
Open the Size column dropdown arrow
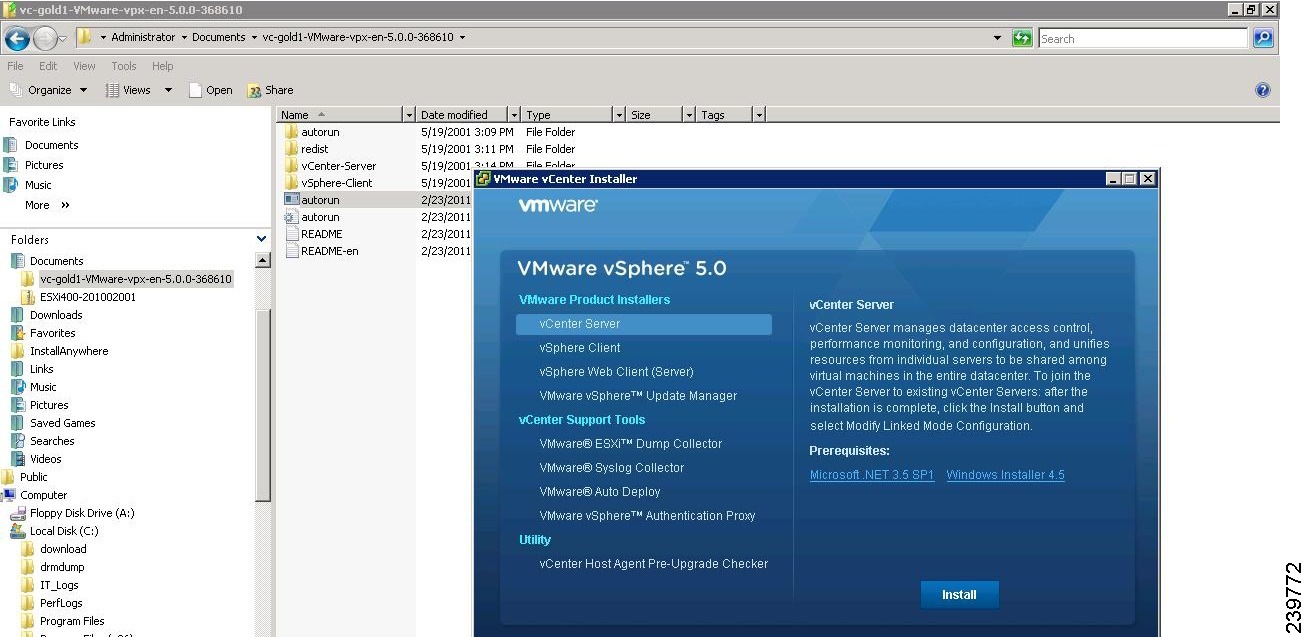click(x=689, y=115)
